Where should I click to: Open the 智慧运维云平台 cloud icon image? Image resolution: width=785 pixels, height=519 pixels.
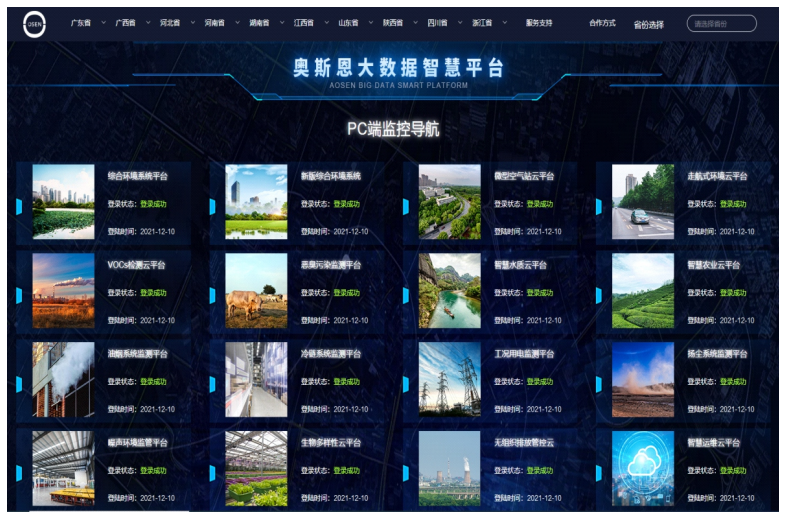click(642, 467)
